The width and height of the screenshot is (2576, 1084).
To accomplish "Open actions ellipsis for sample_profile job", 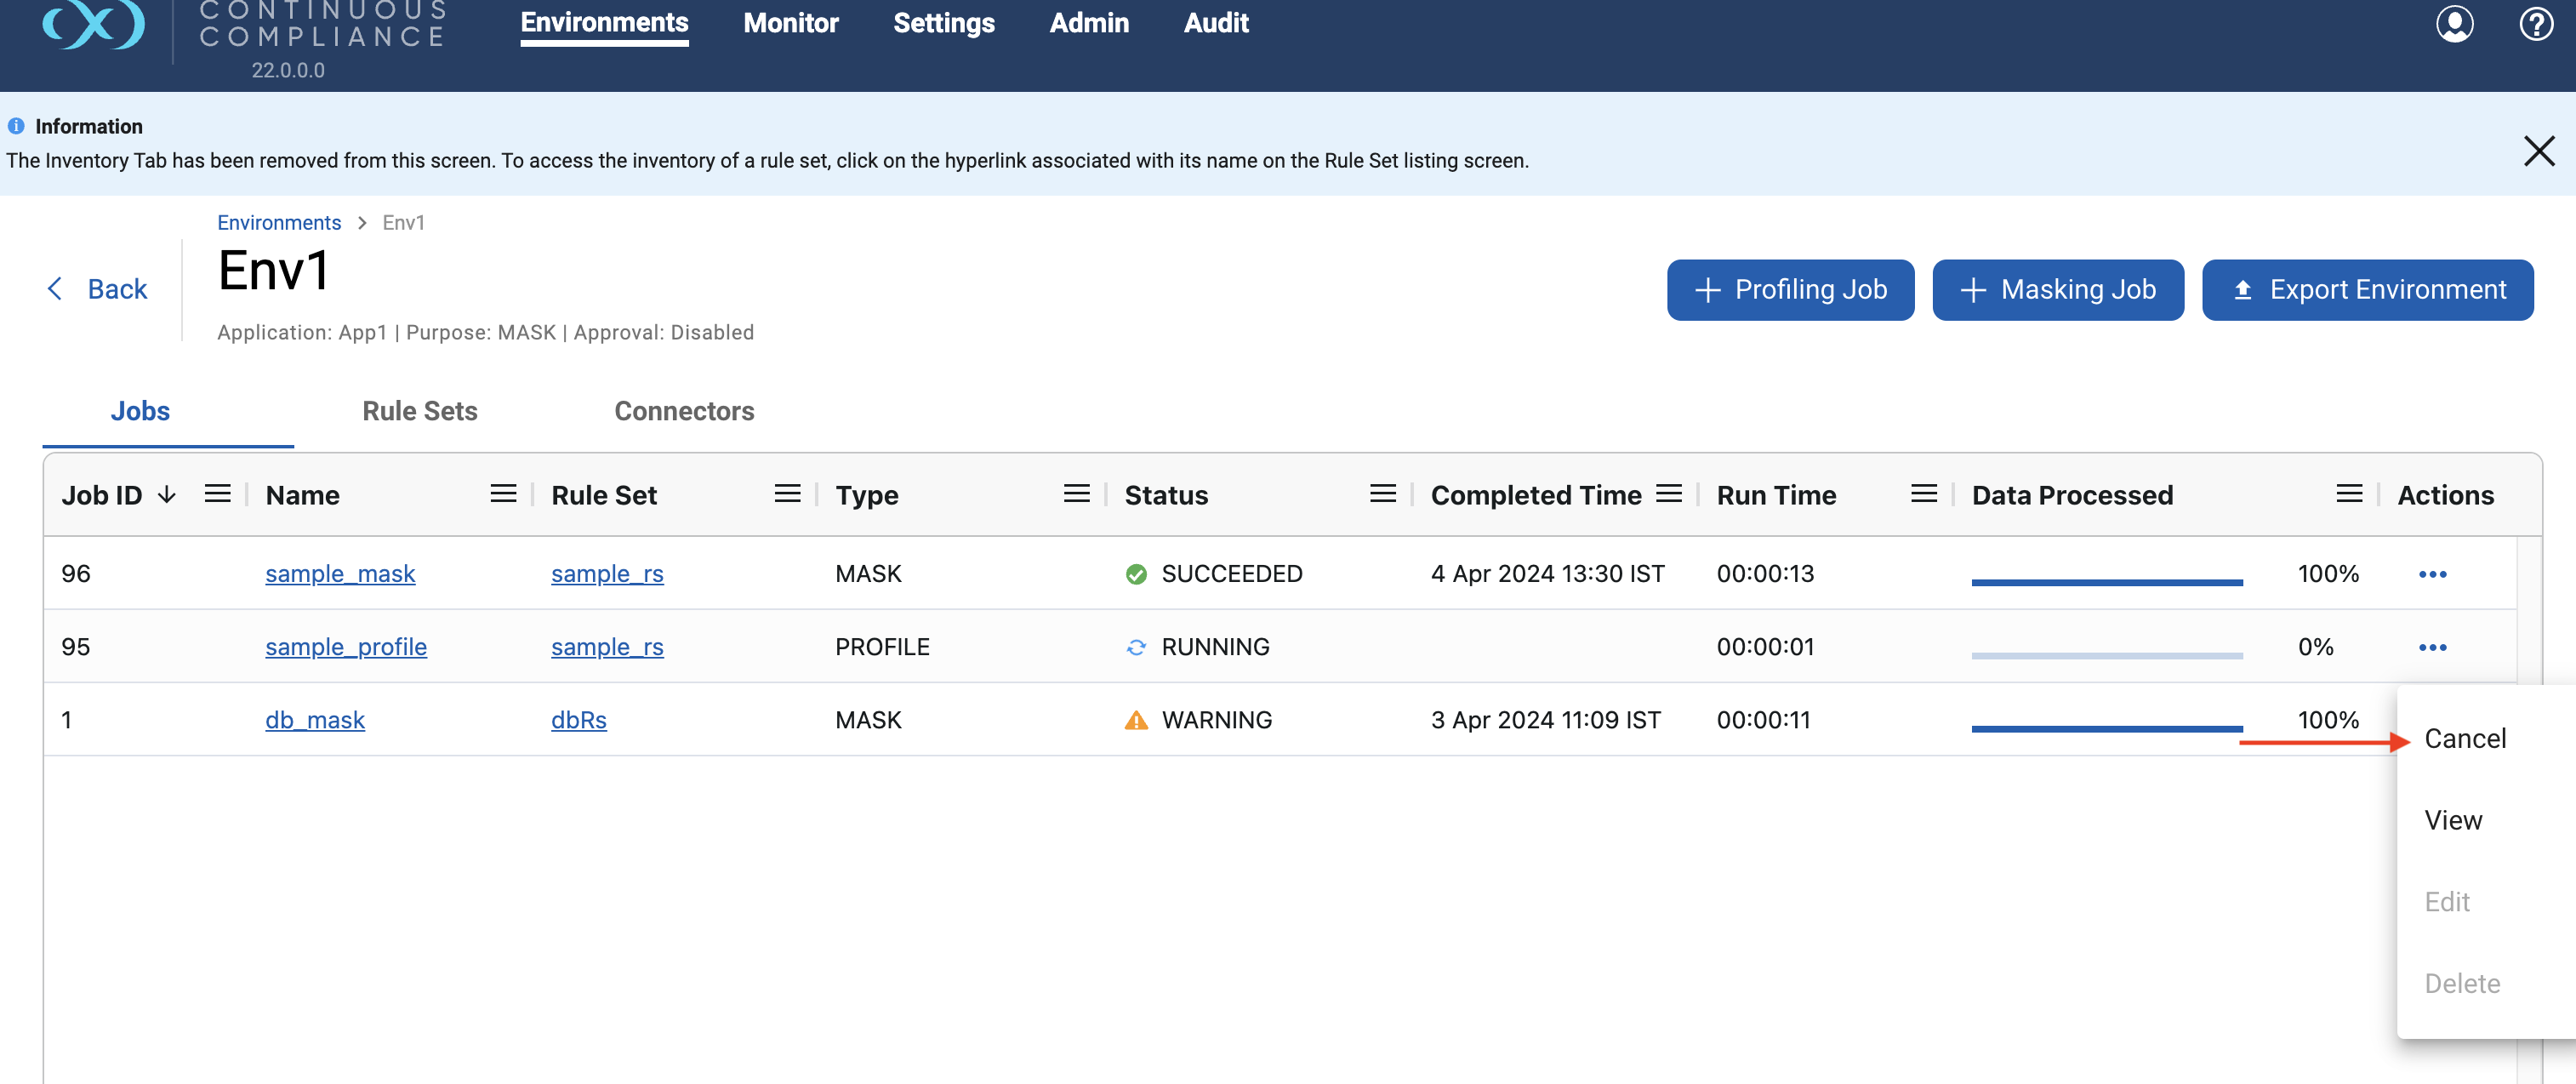I will pyautogui.click(x=2432, y=647).
